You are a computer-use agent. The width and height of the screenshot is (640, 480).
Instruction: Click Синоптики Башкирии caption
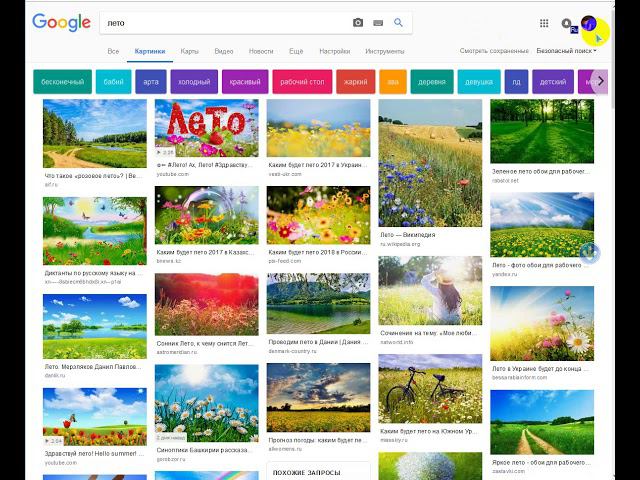tap(204, 450)
